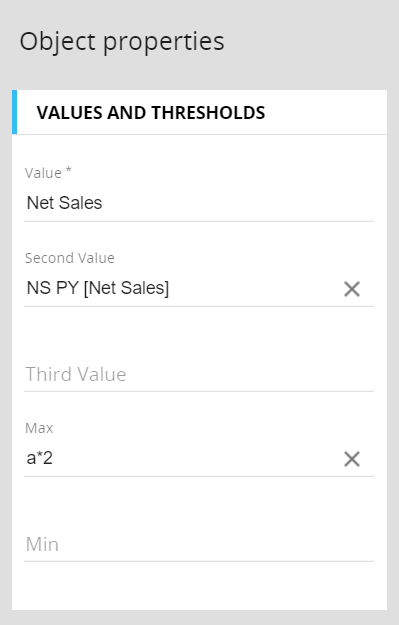This screenshot has height=625, width=399.
Task: Focus the empty Third Value field
Action: pos(199,374)
